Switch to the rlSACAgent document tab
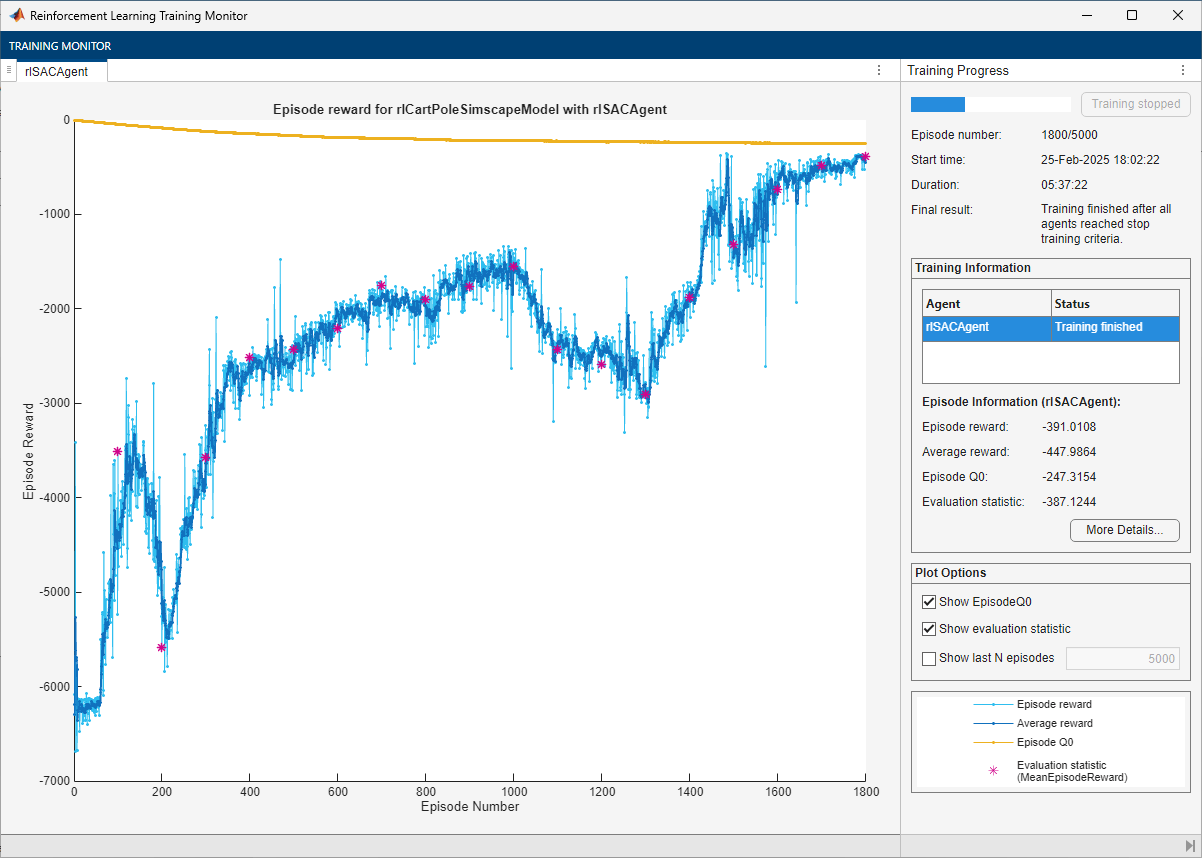 click(x=63, y=71)
